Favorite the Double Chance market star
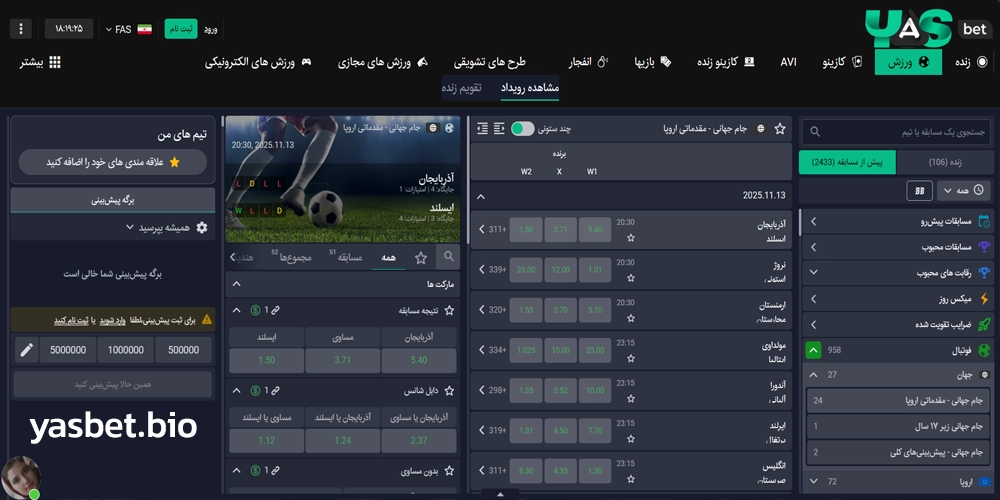 (x=448, y=391)
